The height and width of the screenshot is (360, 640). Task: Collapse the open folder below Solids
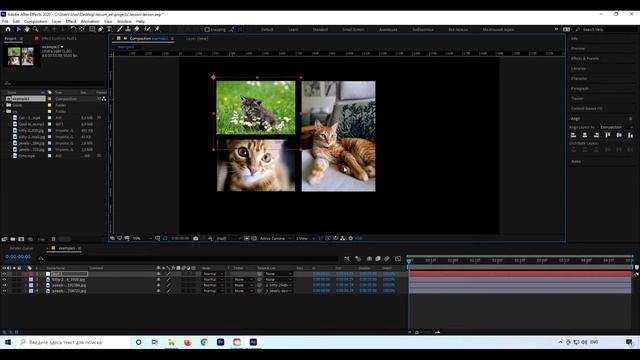click(3, 111)
